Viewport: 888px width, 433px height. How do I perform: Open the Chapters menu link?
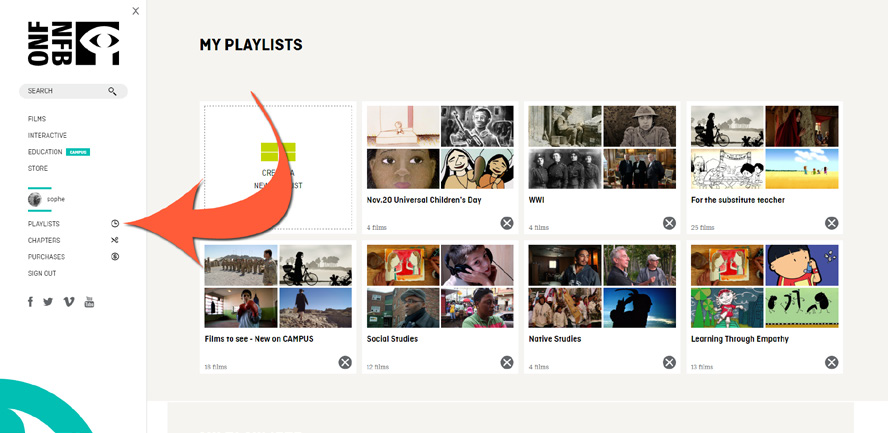point(44,240)
